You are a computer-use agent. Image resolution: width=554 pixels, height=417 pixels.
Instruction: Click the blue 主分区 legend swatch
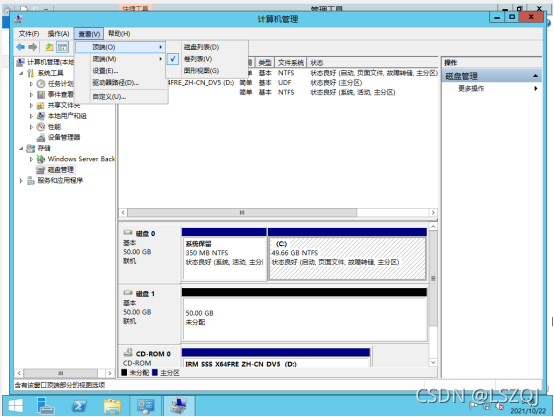coord(155,372)
